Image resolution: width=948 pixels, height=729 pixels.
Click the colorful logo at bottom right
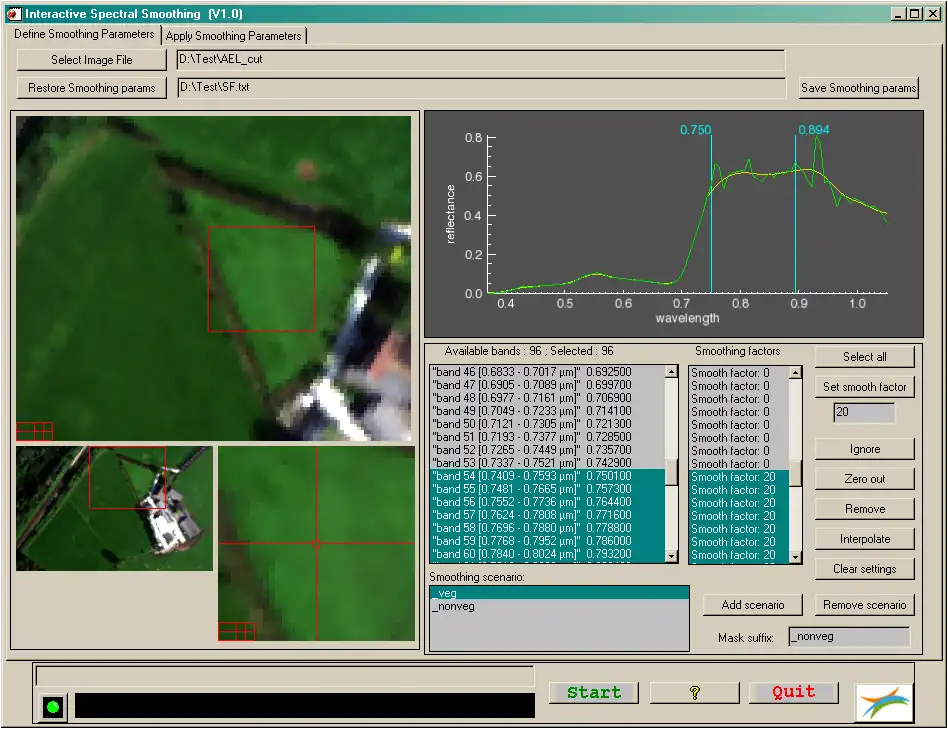(x=883, y=702)
